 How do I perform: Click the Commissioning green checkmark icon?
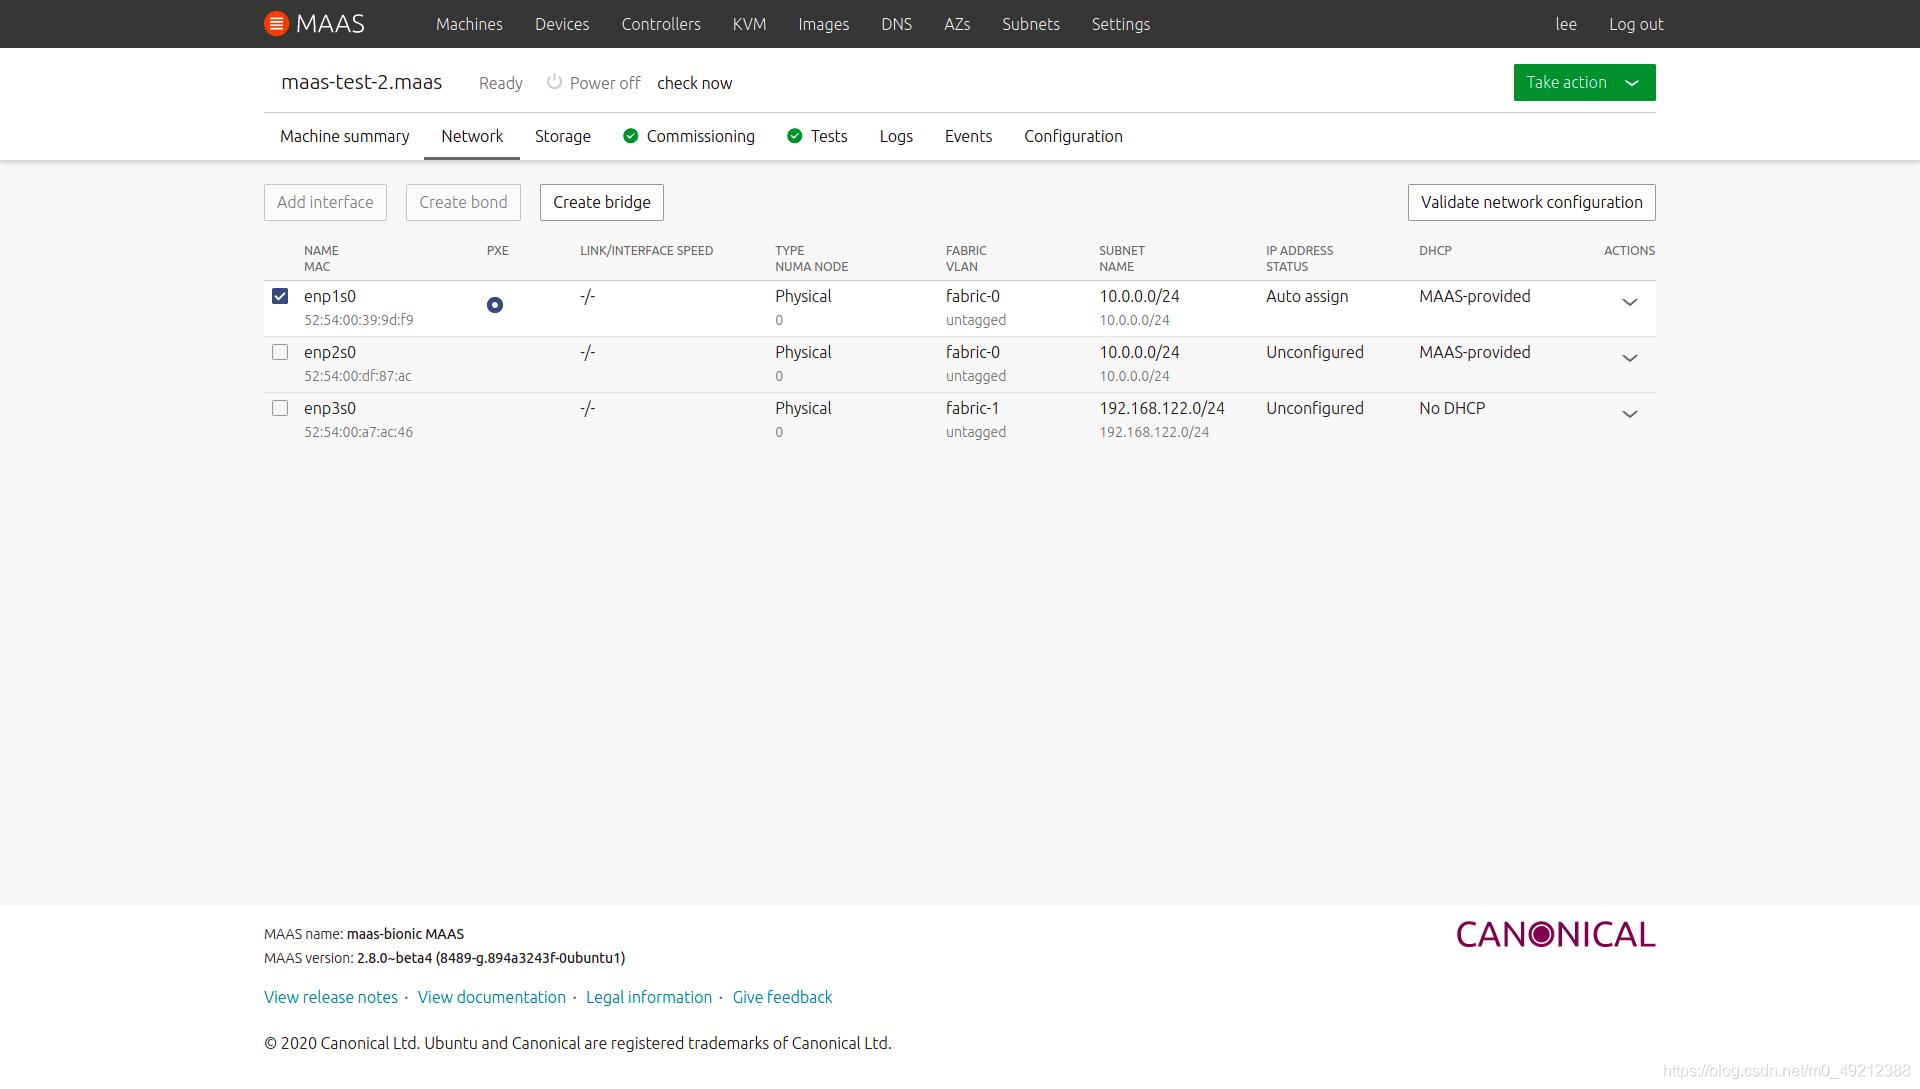pyautogui.click(x=630, y=136)
